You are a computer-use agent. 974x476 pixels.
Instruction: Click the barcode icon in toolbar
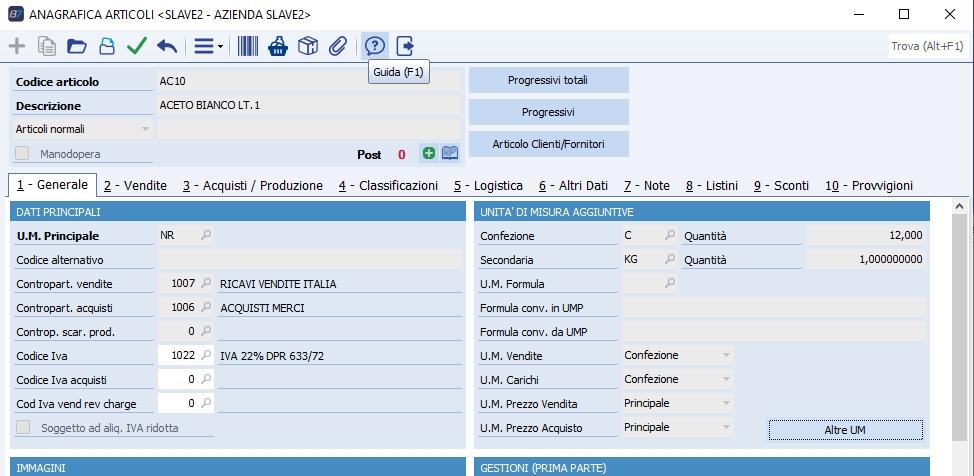click(248, 46)
